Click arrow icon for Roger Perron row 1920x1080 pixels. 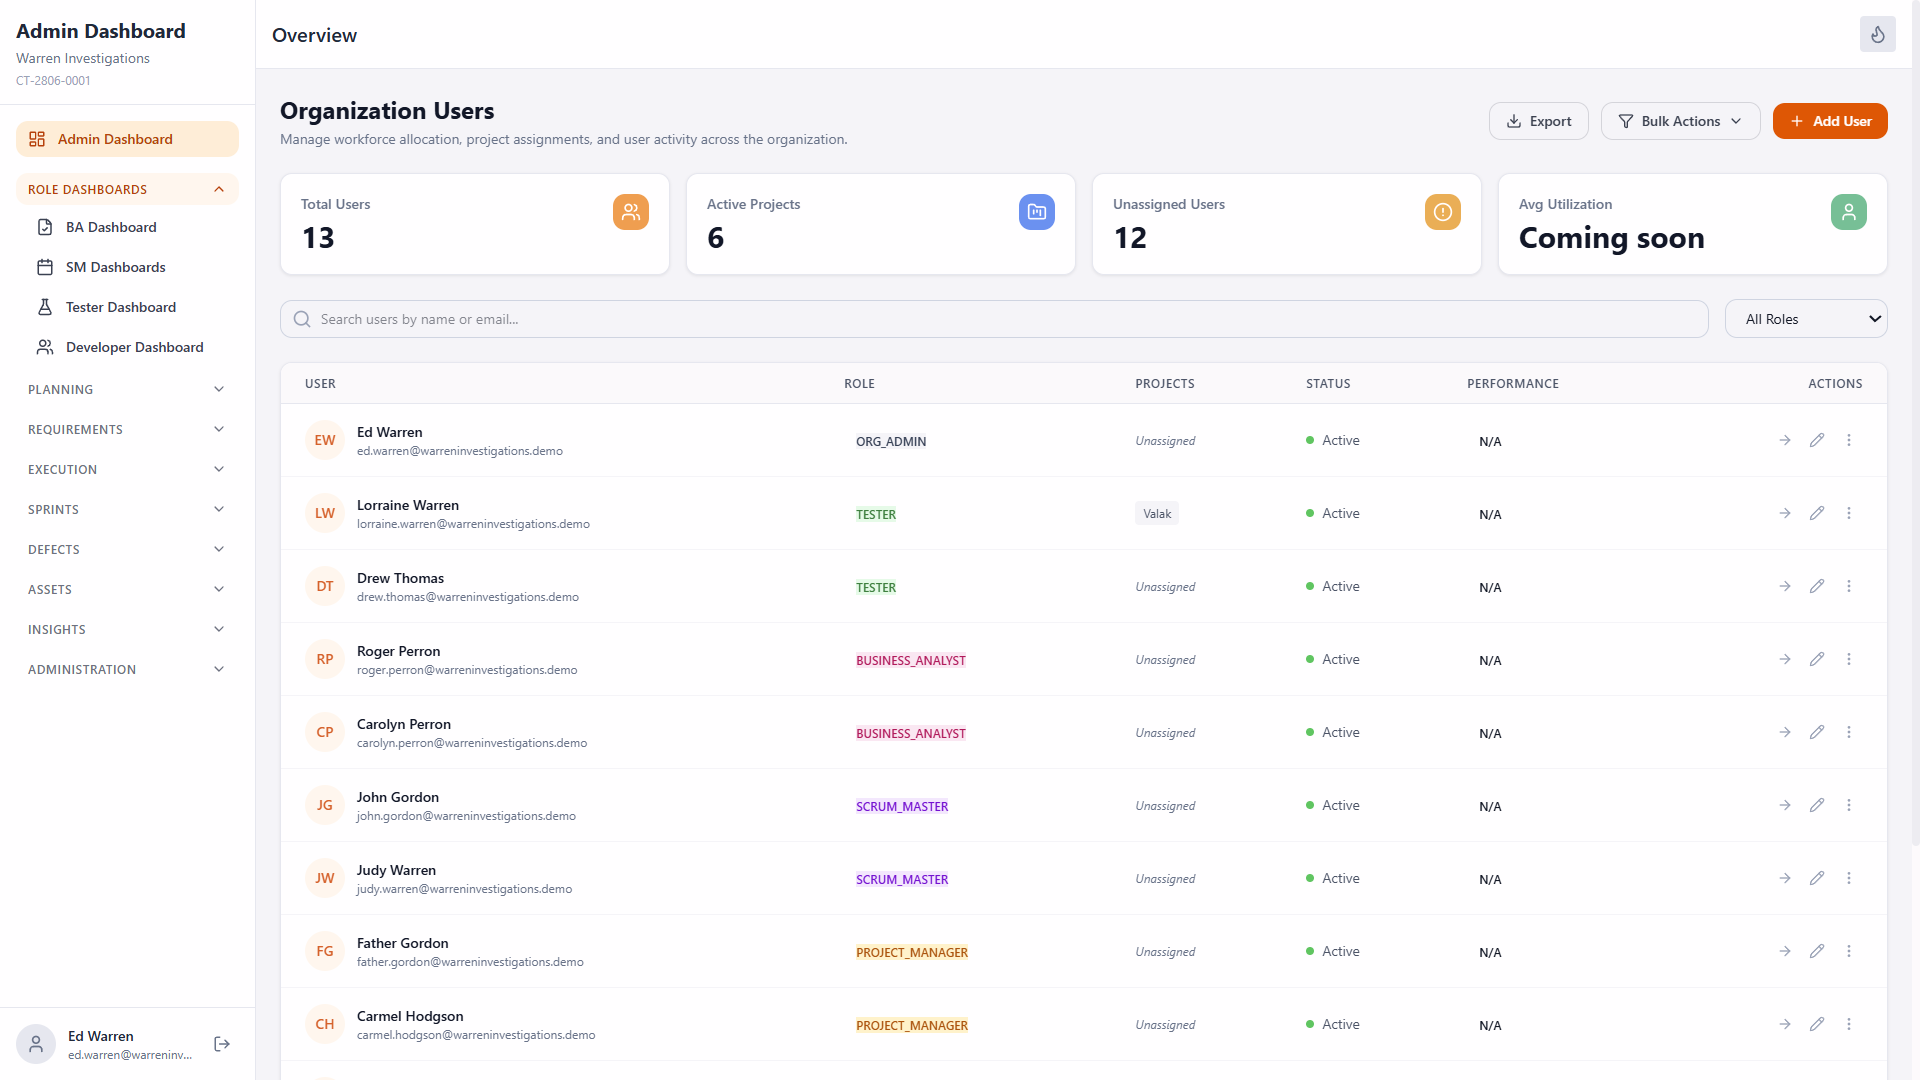(1785, 659)
